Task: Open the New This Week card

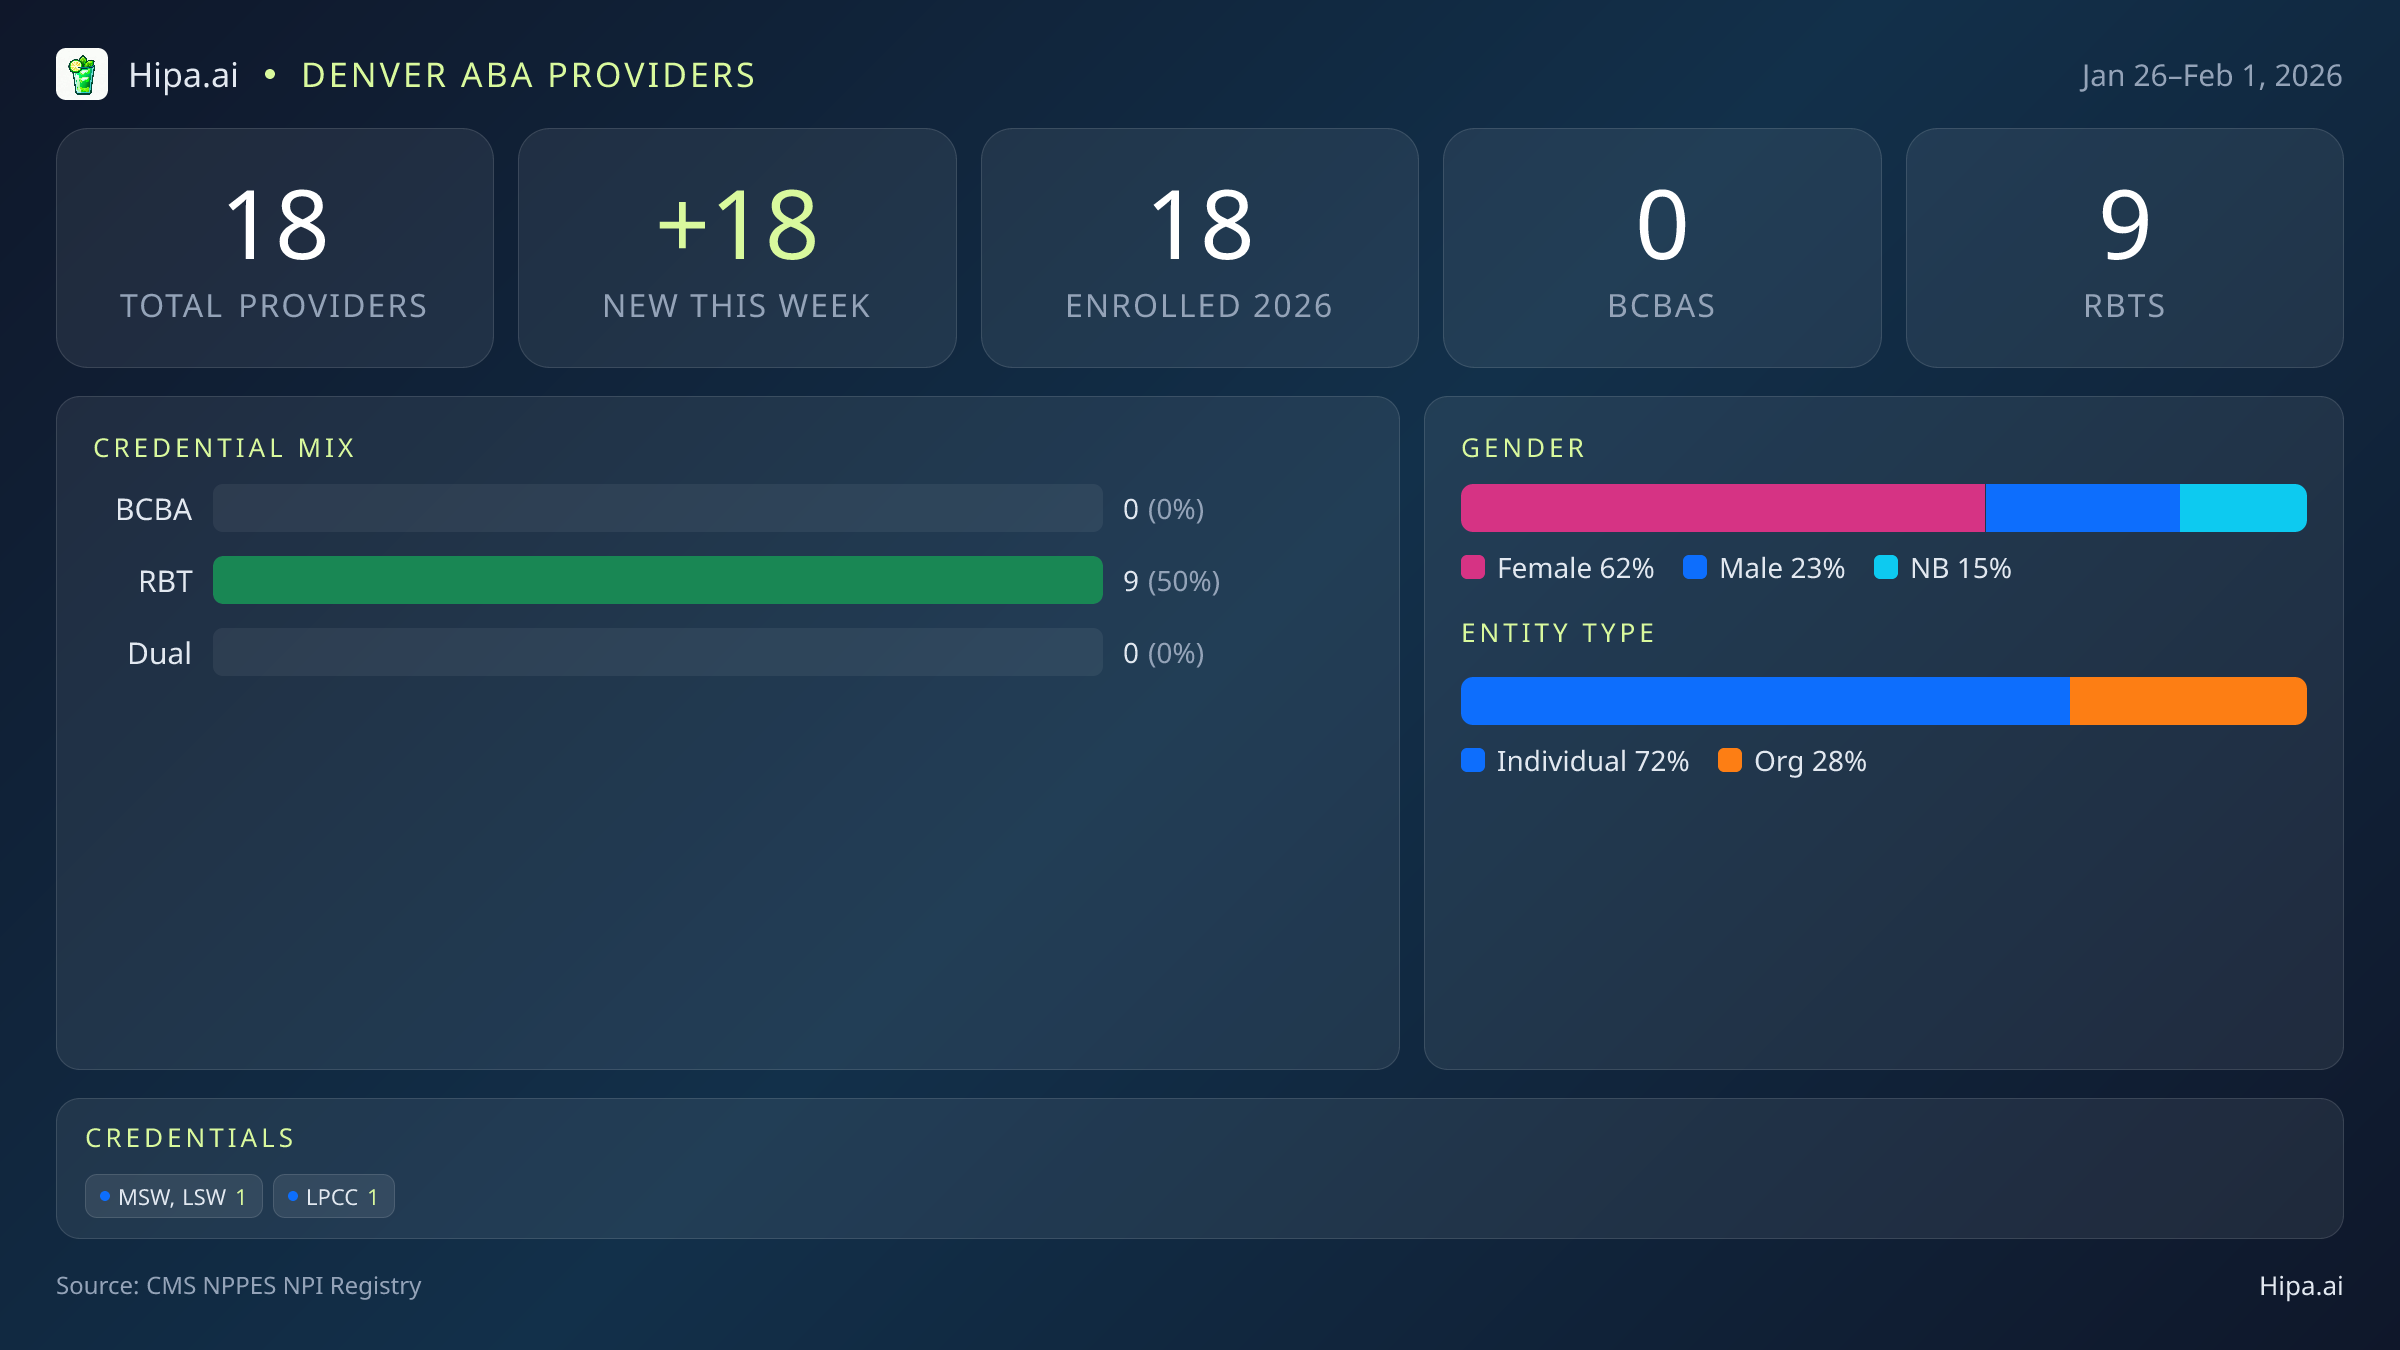Action: click(737, 247)
